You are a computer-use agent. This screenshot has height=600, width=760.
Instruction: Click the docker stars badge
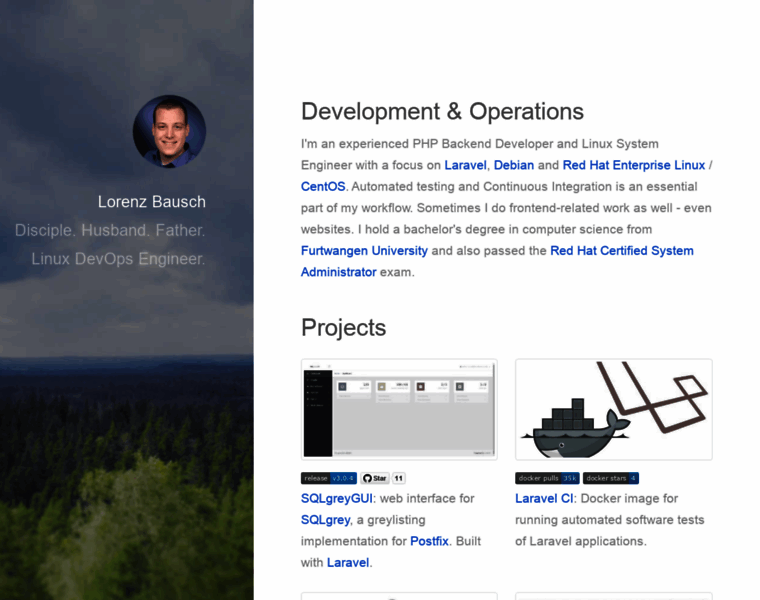point(610,478)
